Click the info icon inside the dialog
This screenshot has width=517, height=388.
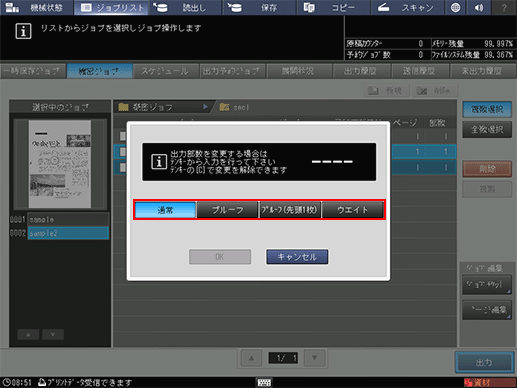point(159,162)
